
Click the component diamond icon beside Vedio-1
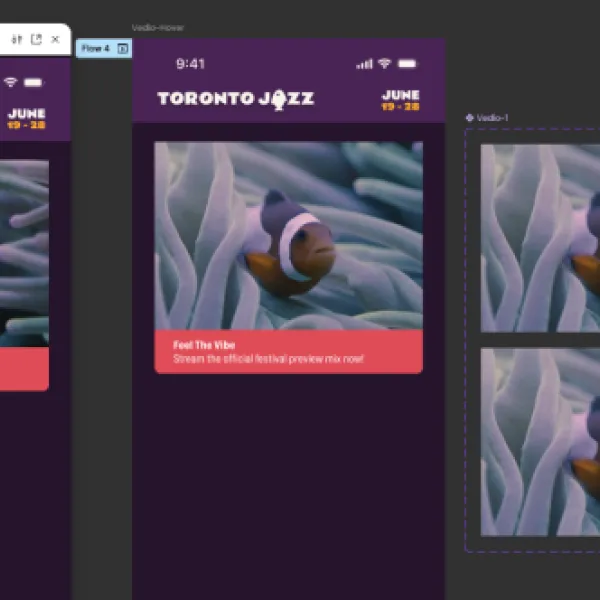coord(470,118)
